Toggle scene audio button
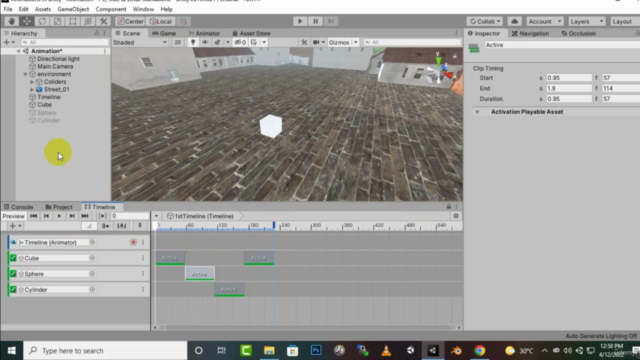The height and width of the screenshot is (360, 640). tap(205, 42)
